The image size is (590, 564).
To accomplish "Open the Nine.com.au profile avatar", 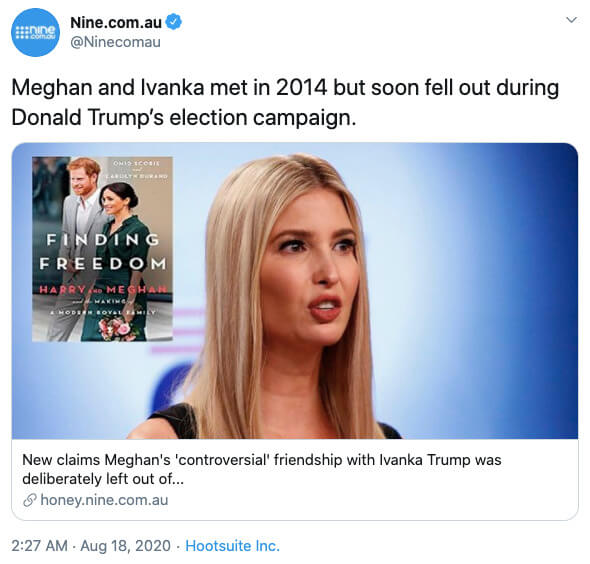I will coord(35,32).
